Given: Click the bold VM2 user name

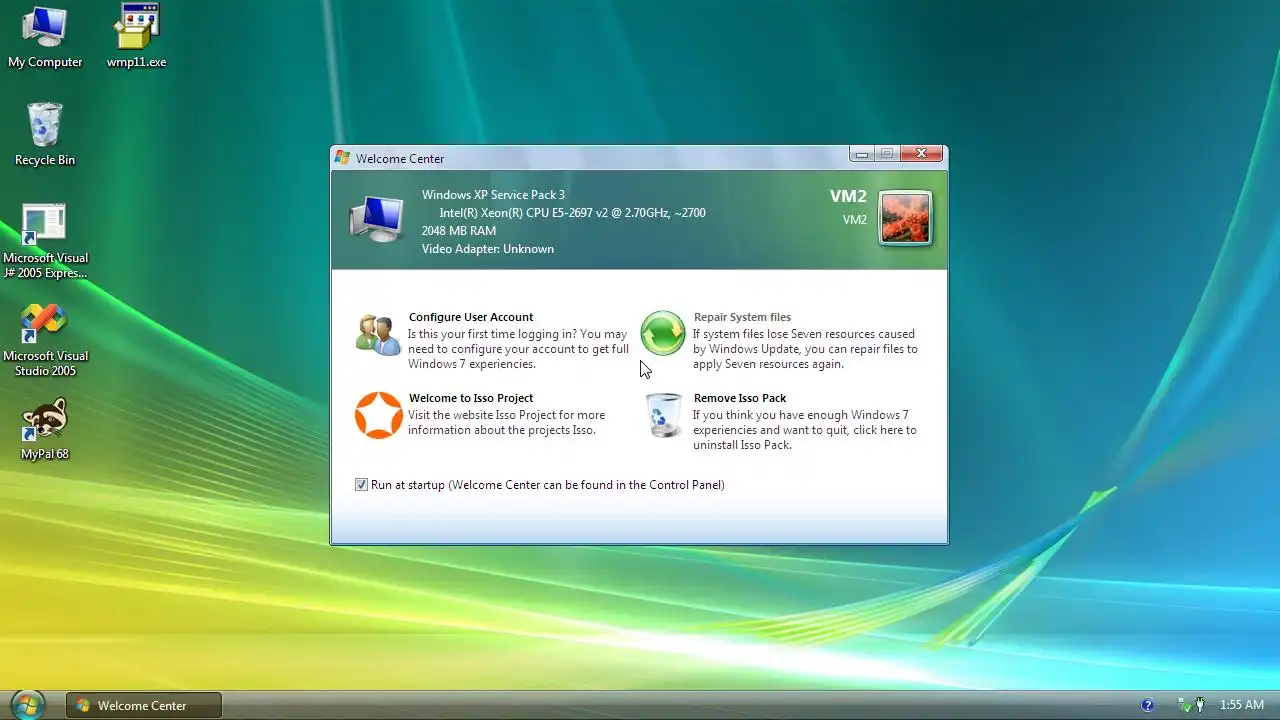Looking at the screenshot, I should [x=848, y=197].
